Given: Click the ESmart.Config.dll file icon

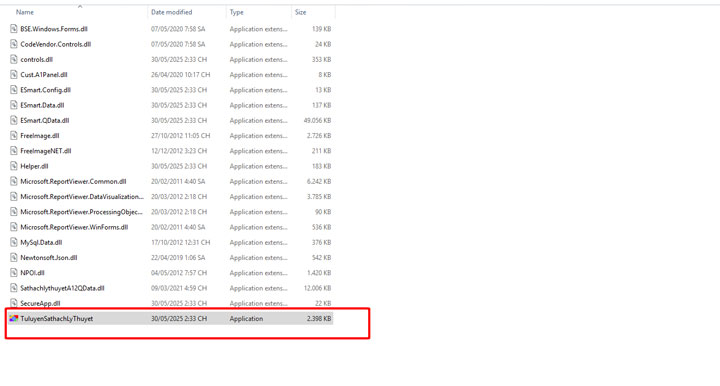Looking at the screenshot, I should [x=14, y=90].
